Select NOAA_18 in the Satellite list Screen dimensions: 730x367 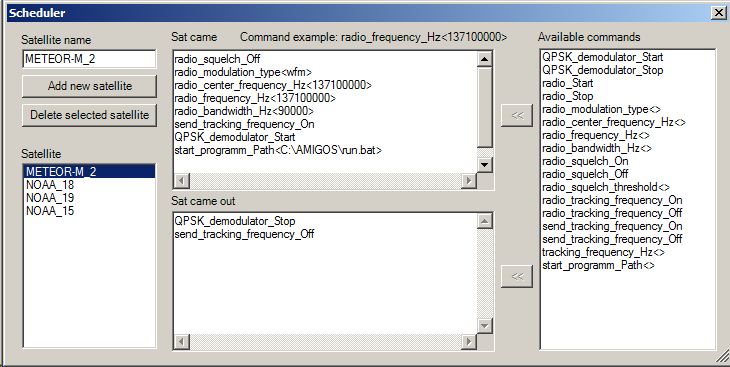[89, 185]
